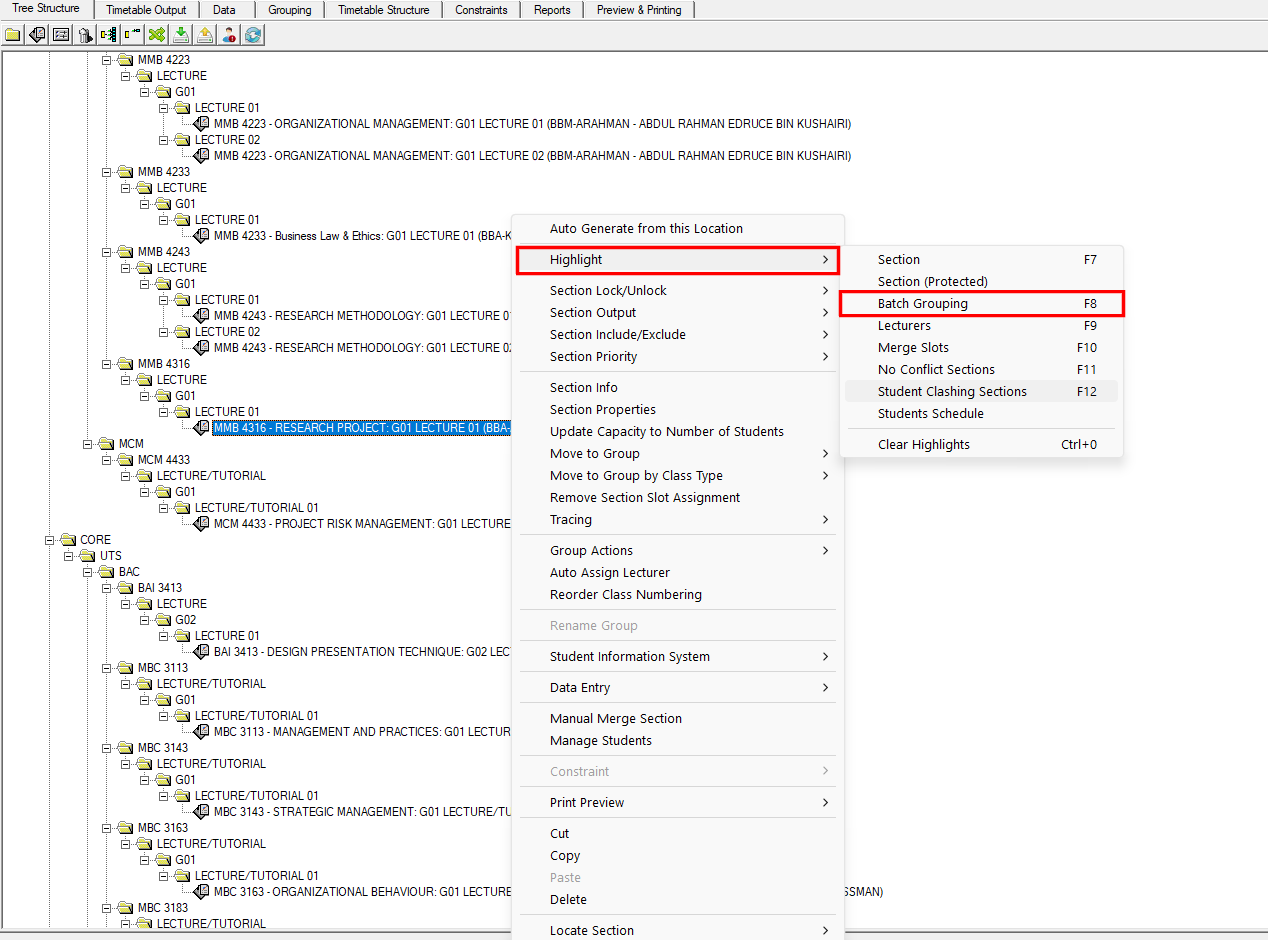Collapse the MCM 4433 tree node

(107, 460)
